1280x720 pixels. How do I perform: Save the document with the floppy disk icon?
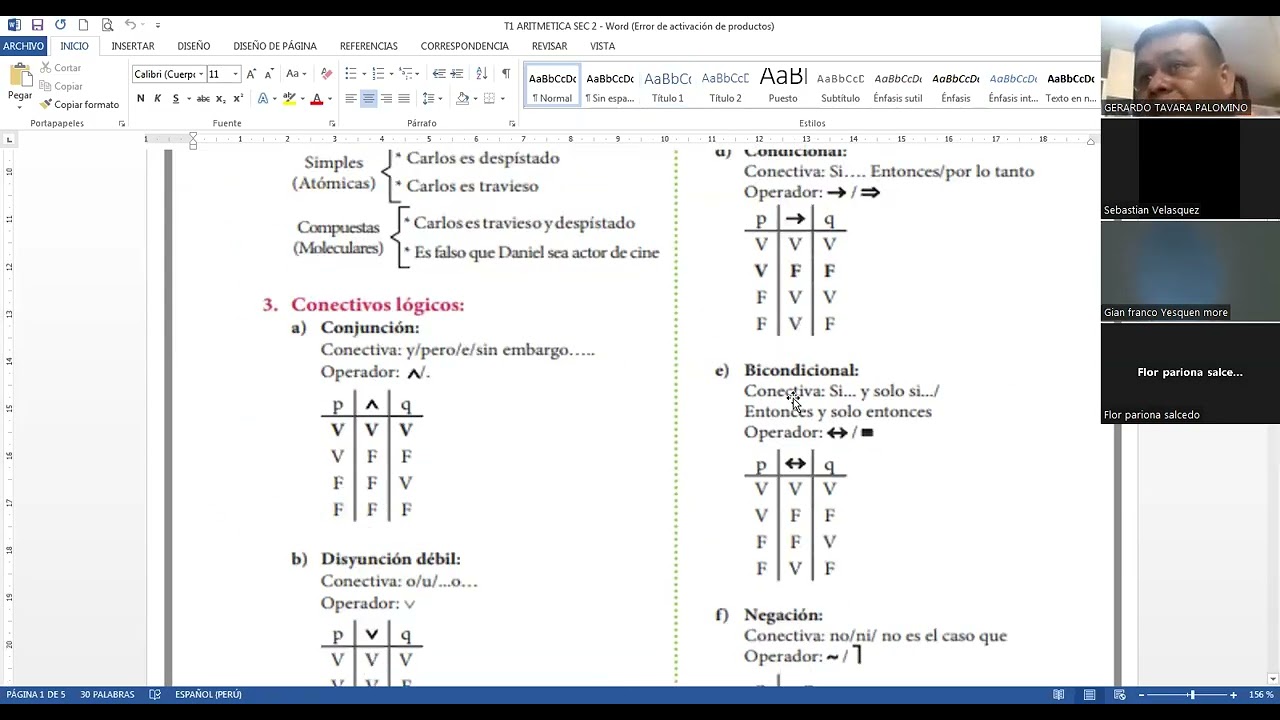coord(37,25)
